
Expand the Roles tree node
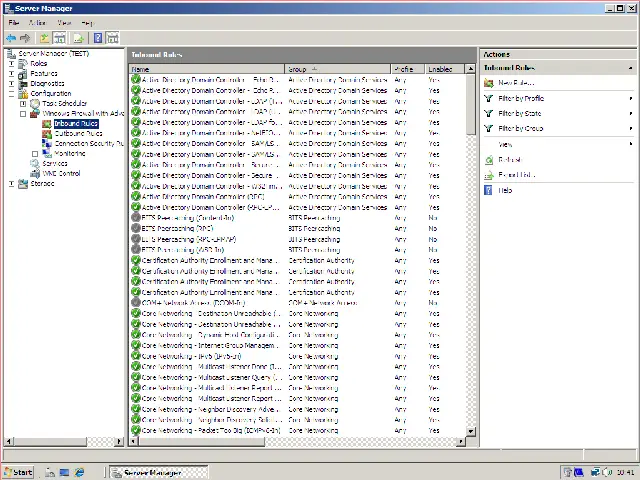tap(12, 63)
